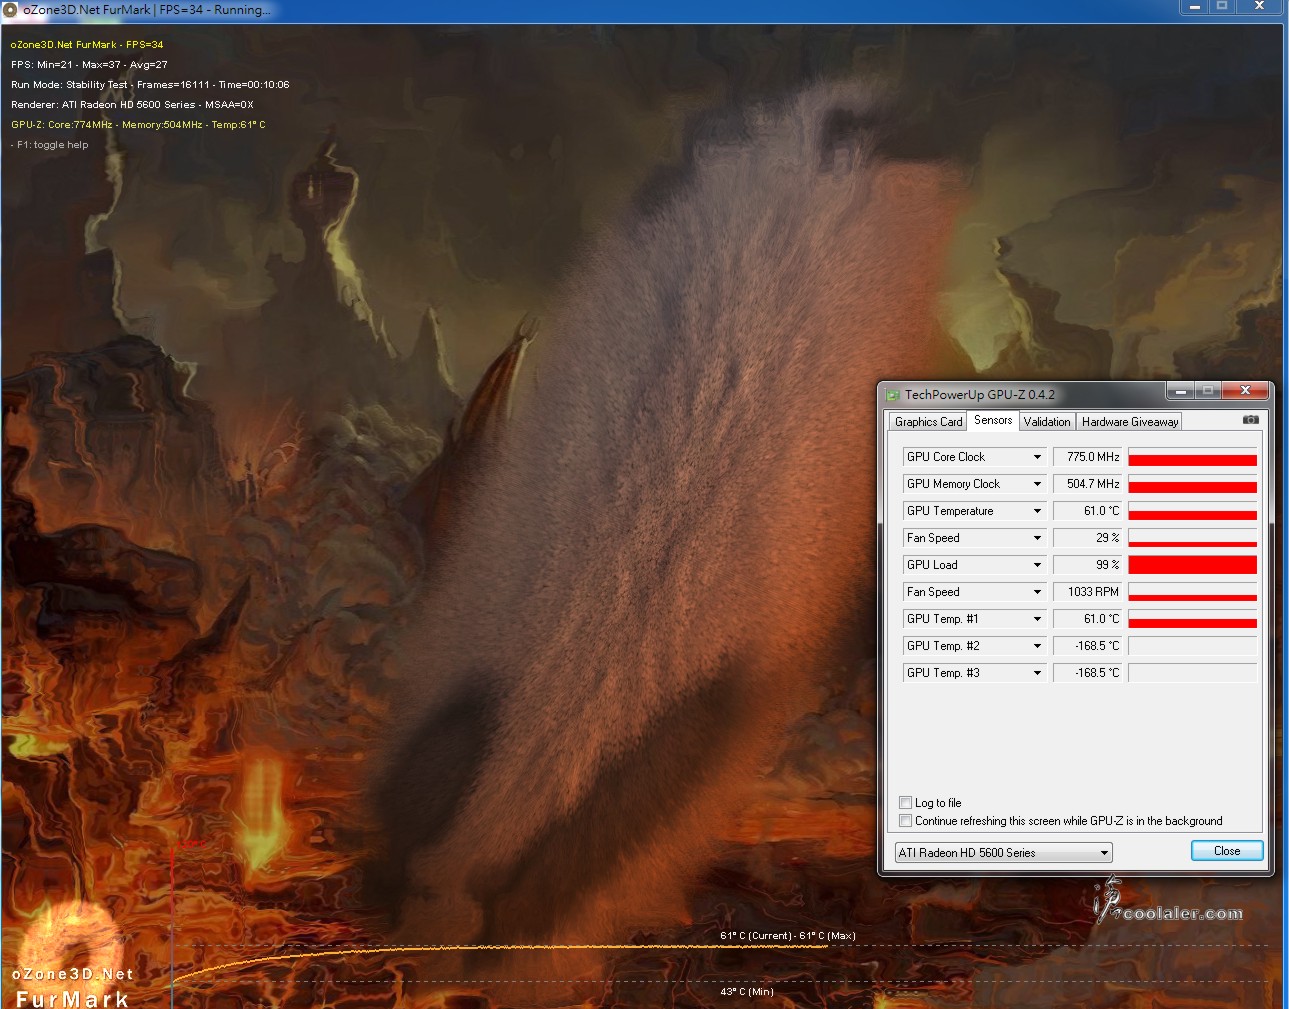
Task: Click the 43° C (Min) graph label
Action: point(747,992)
